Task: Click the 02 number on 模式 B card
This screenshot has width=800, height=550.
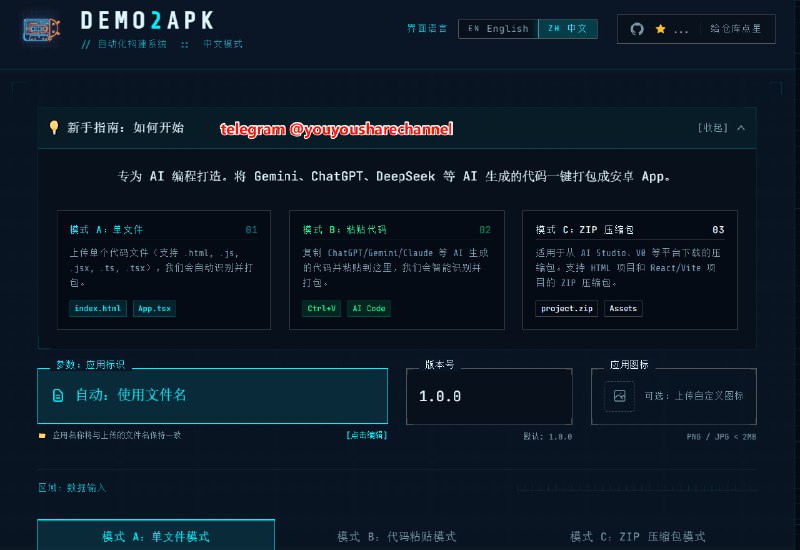Action: coord(485,230)
